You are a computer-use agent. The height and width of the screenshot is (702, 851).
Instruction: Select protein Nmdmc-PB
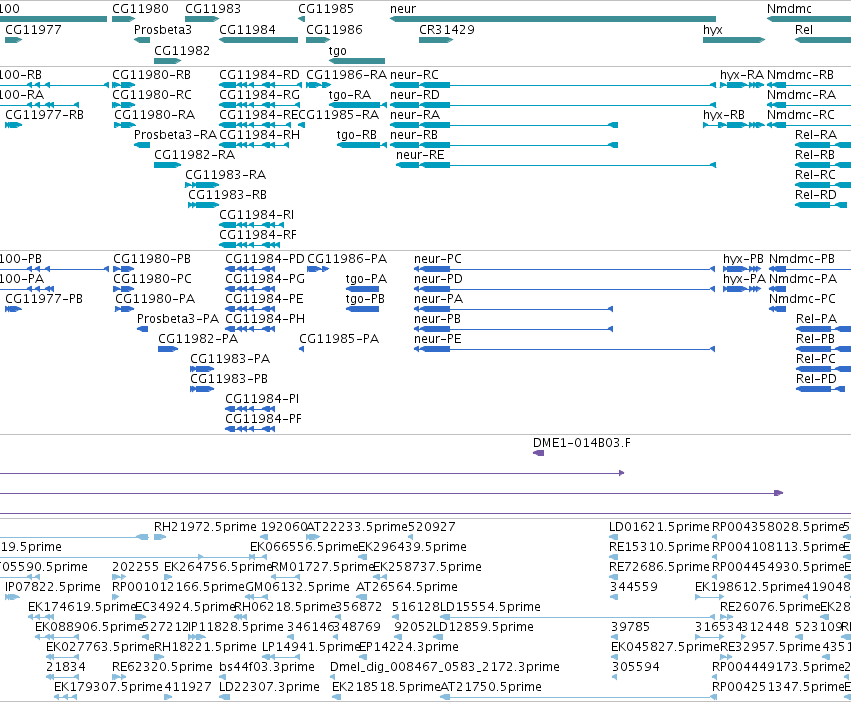click(x=802, y=258)
